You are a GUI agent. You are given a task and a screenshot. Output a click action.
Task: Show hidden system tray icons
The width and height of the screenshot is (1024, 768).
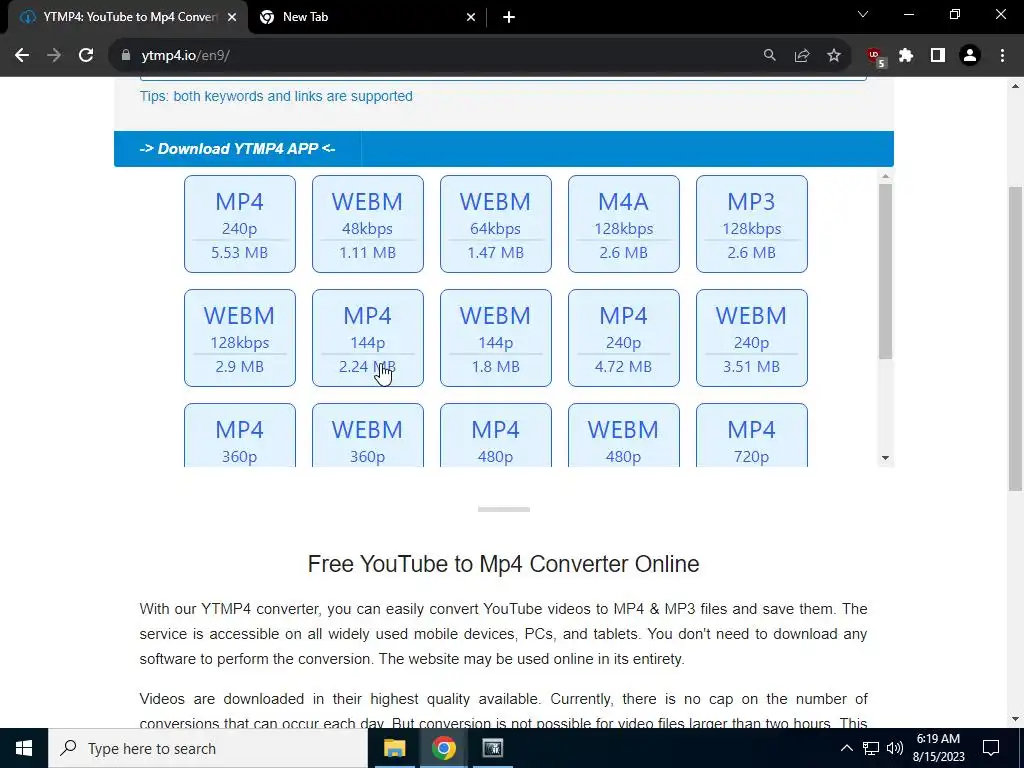pyautogui.click(x=846, y=748)
